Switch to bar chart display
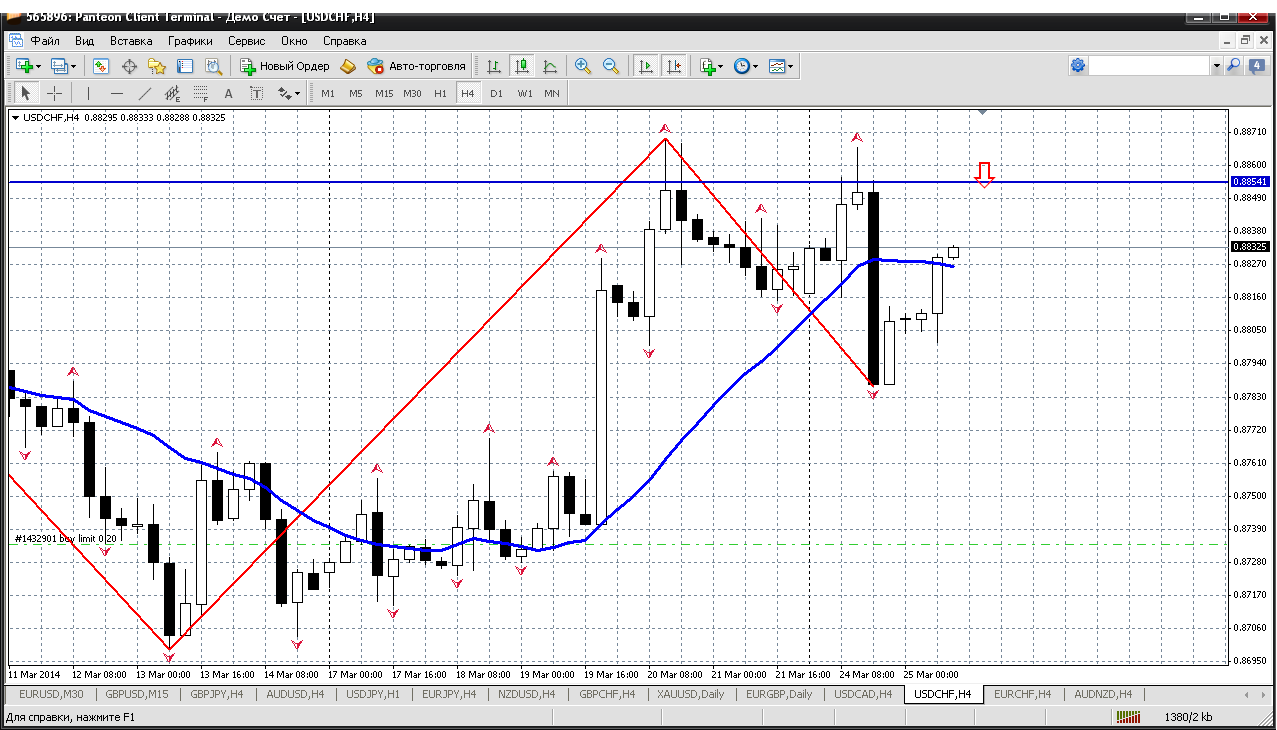The image size is (1277, 730). pos(494,66)
